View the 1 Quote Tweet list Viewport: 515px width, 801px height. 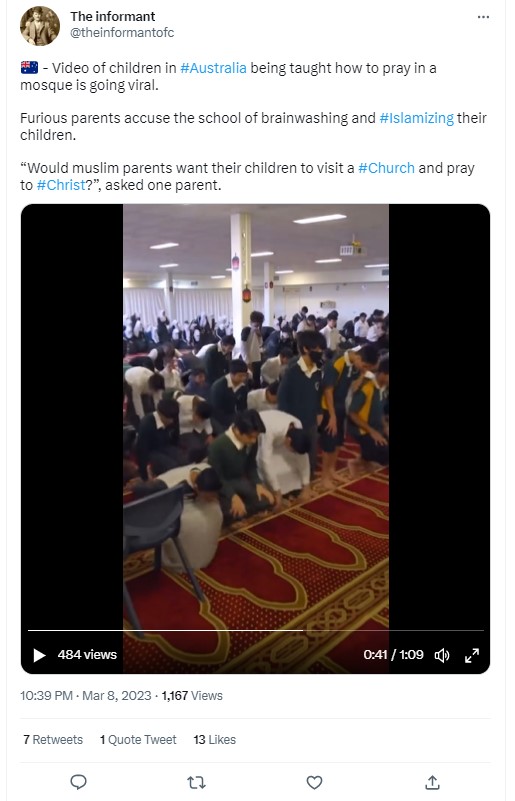click(x=138, y=739)
